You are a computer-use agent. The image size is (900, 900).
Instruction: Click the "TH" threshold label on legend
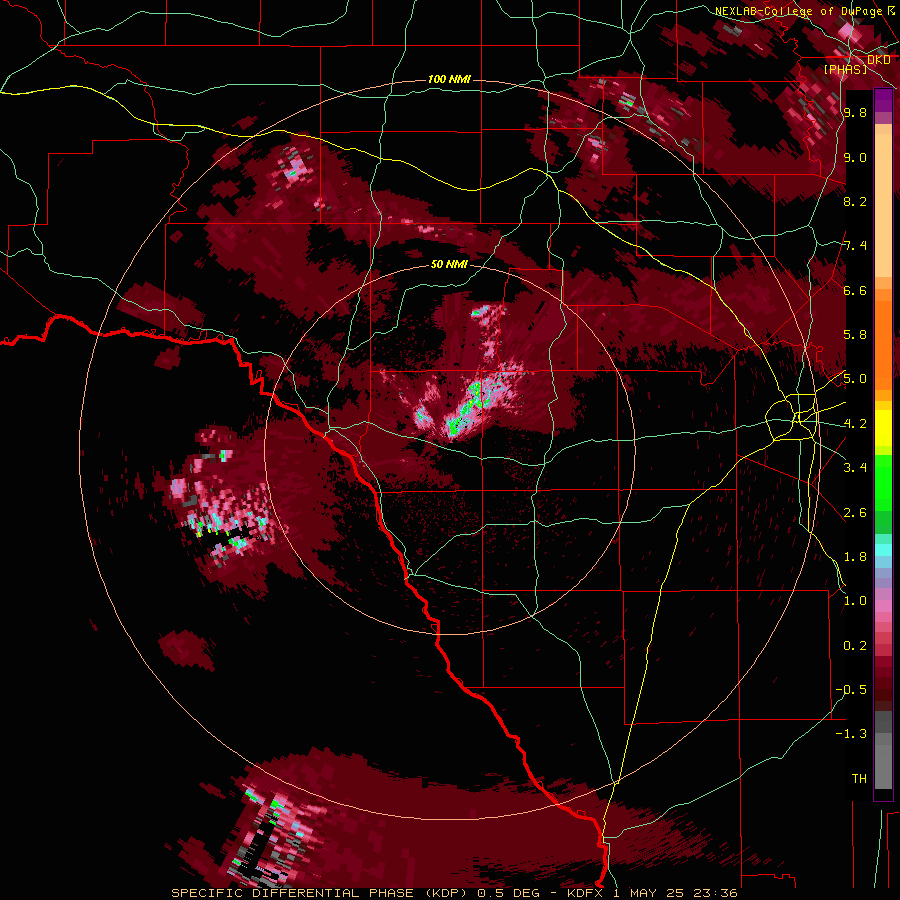[x=859, y=779]
